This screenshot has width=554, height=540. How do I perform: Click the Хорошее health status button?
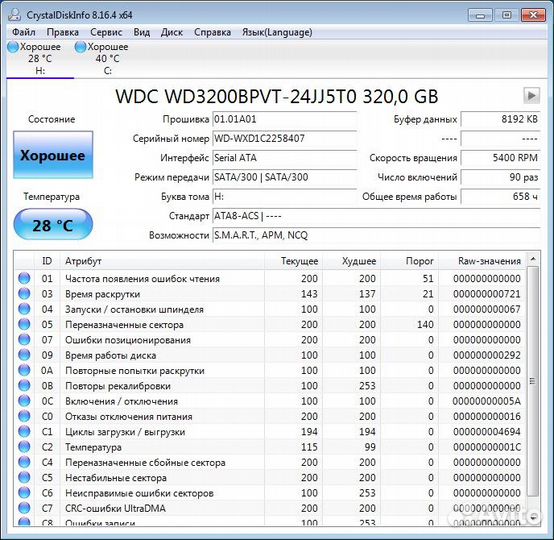(x=53, y=155)
